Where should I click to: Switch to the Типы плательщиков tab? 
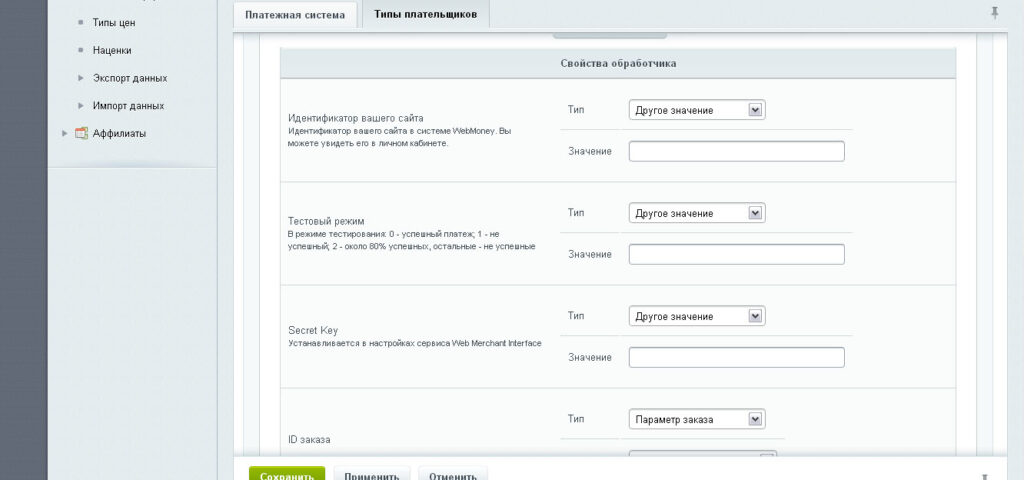426,15
